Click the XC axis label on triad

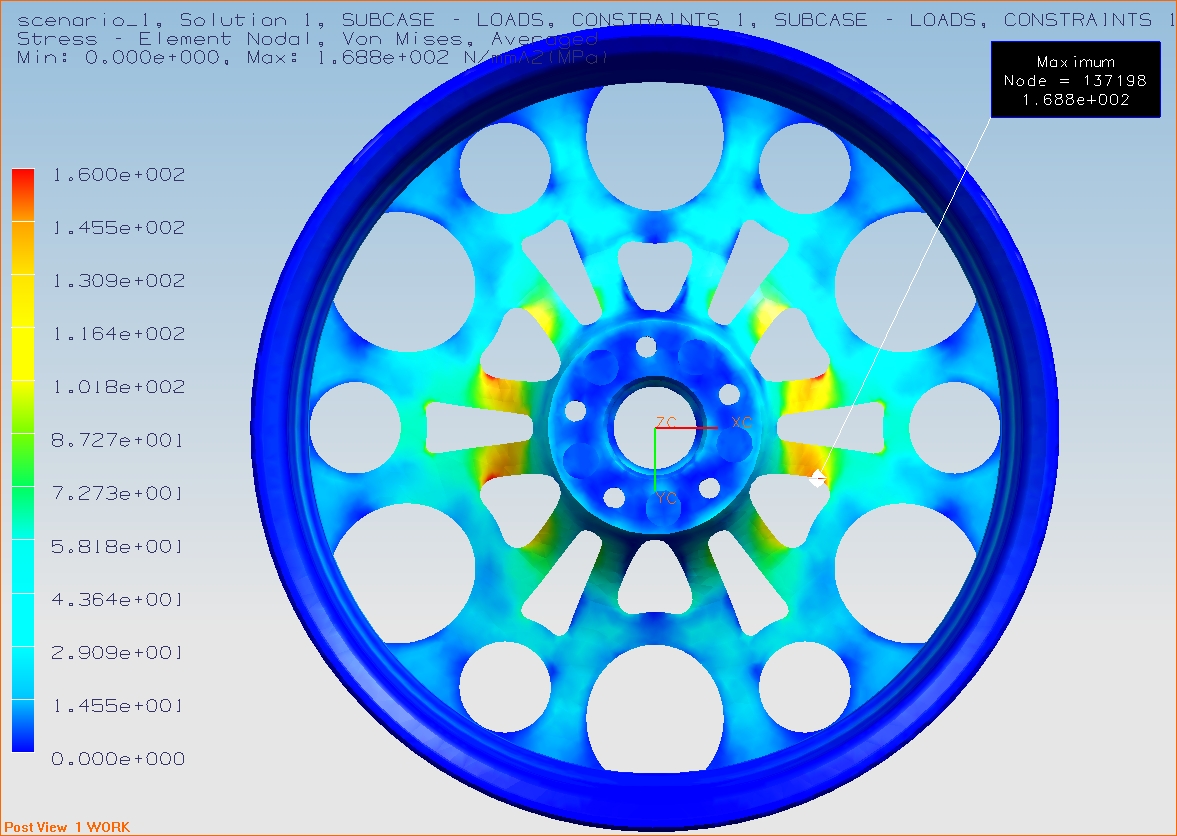click(741, 422)
